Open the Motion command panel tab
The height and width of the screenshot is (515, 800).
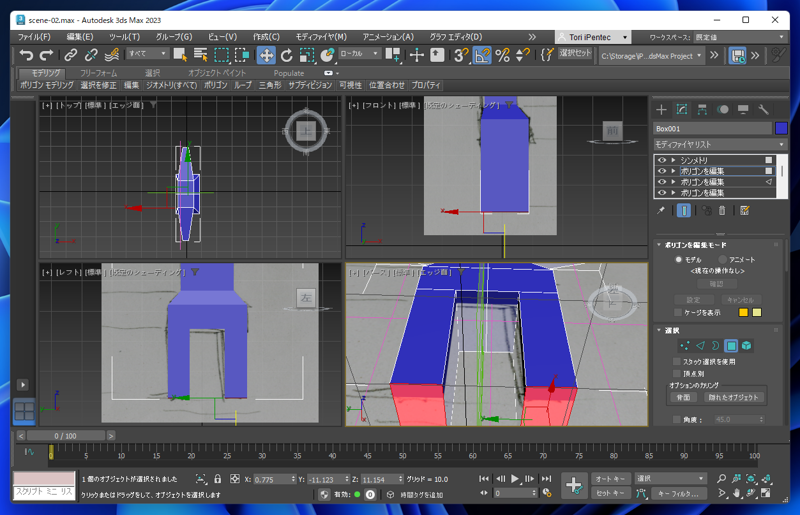click(x=722, y=109)
